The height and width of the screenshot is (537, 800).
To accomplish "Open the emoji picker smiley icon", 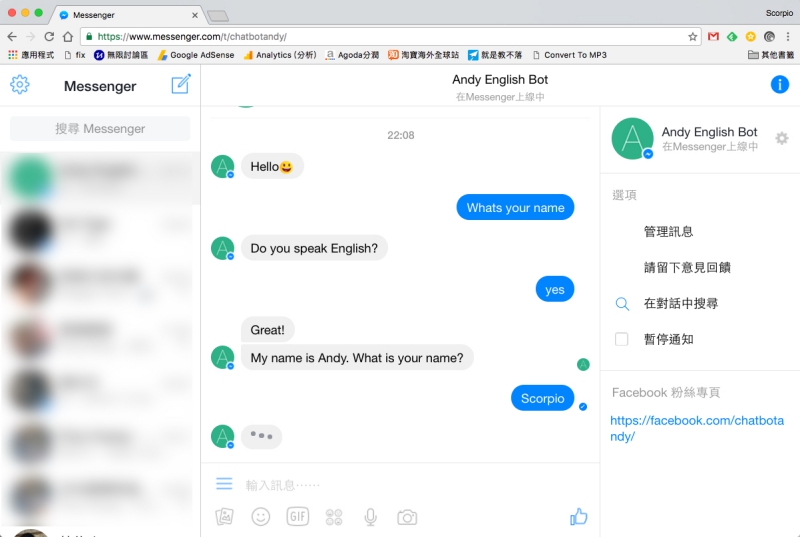I will 261,517.
